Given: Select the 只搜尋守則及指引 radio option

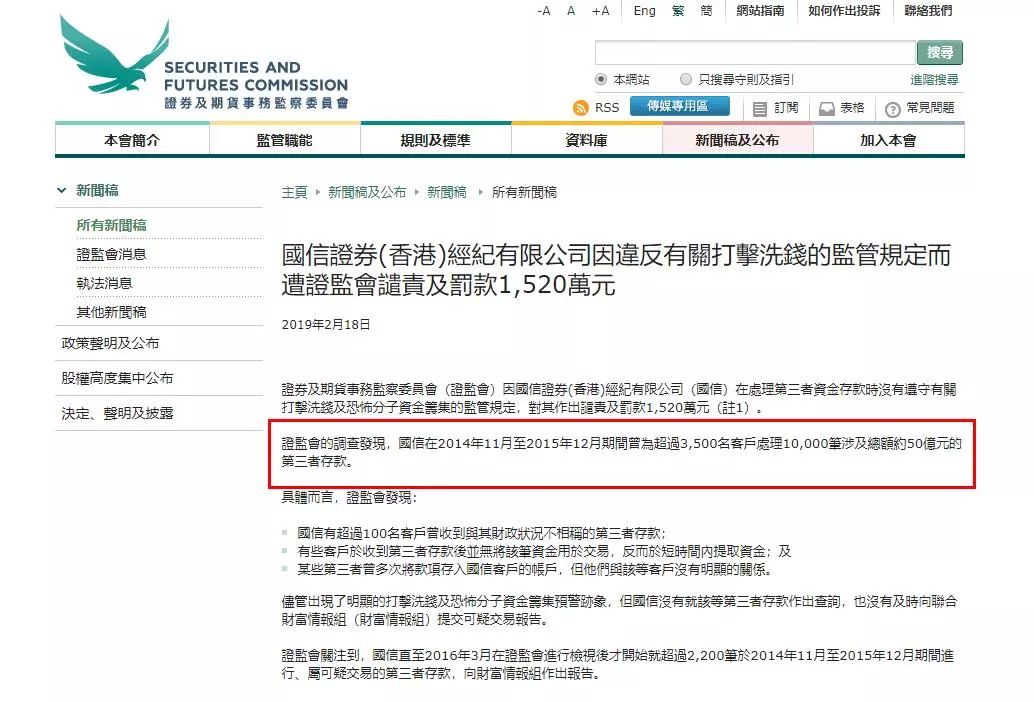Looking at the screenshot, I should (686, 79).
